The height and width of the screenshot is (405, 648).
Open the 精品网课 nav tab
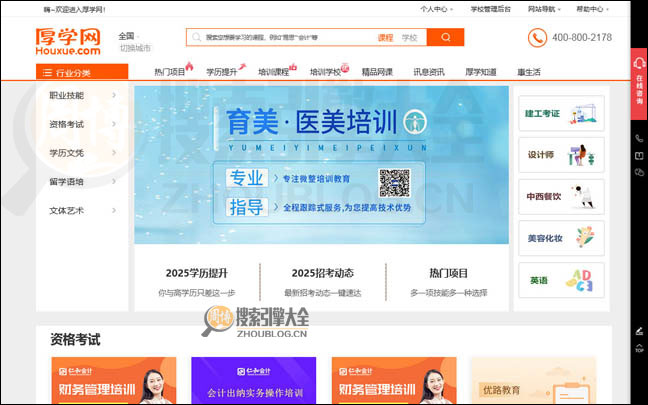point(377,72)
